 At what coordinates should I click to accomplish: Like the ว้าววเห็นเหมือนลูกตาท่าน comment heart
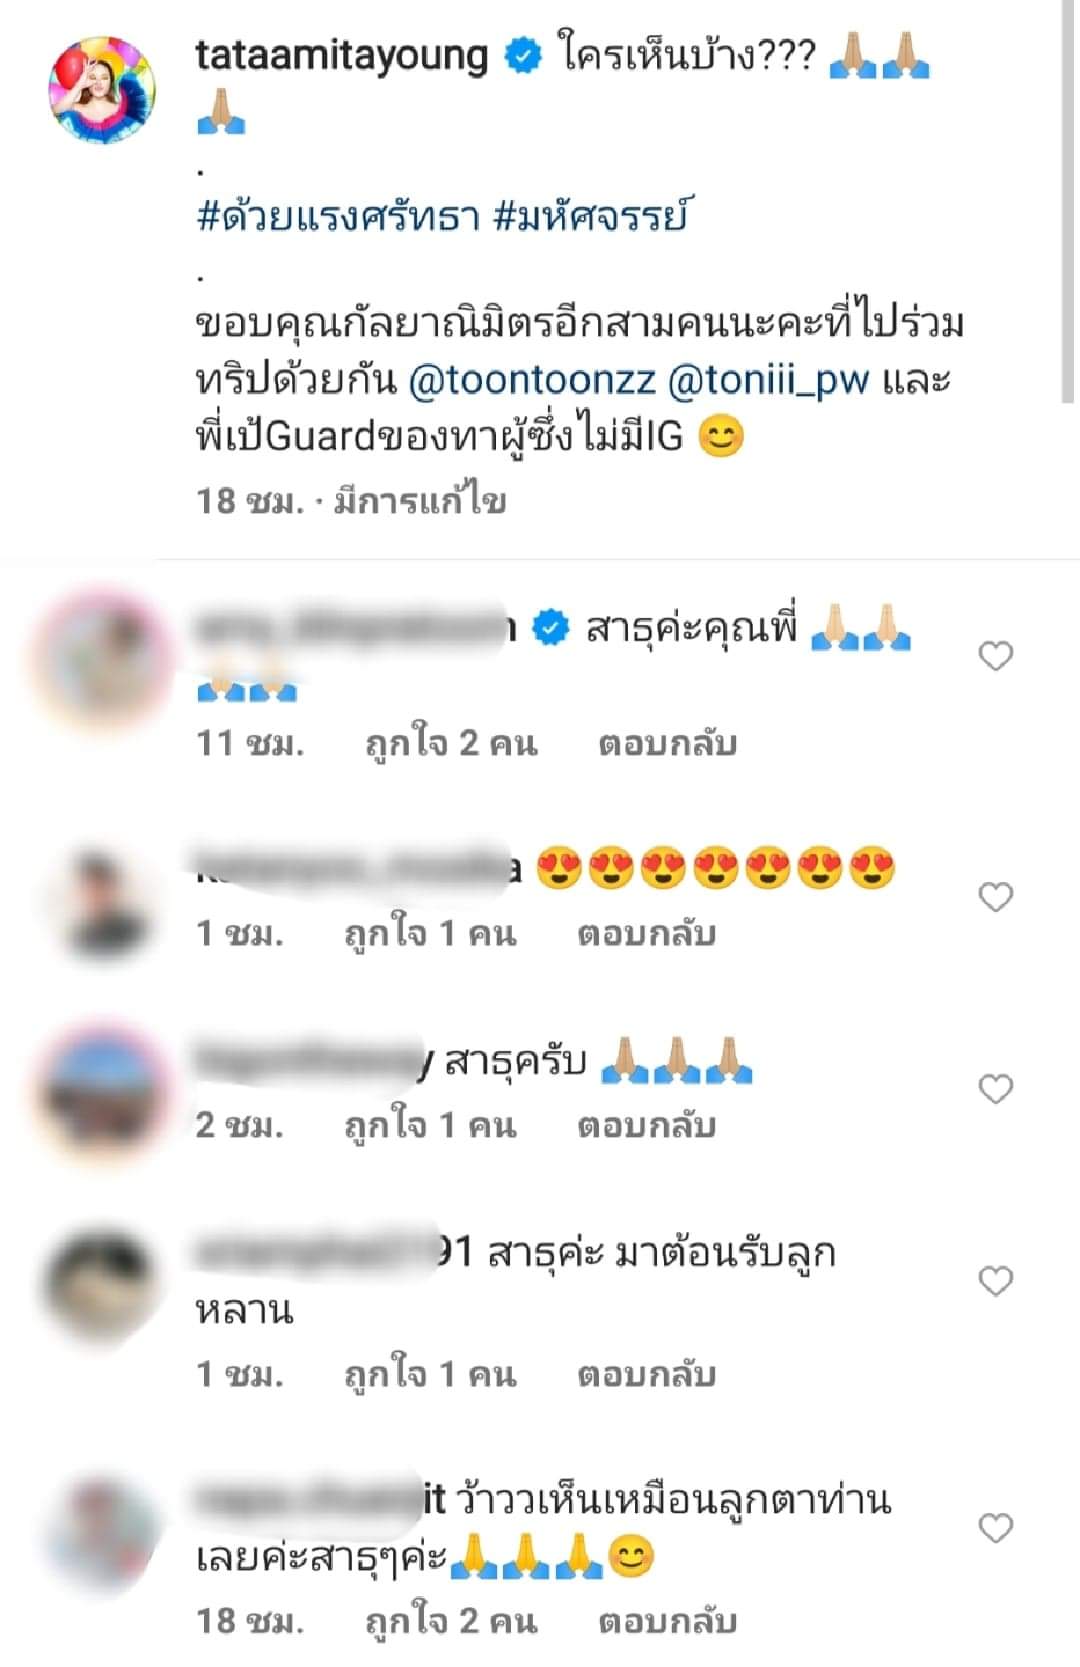[995, 1527]
